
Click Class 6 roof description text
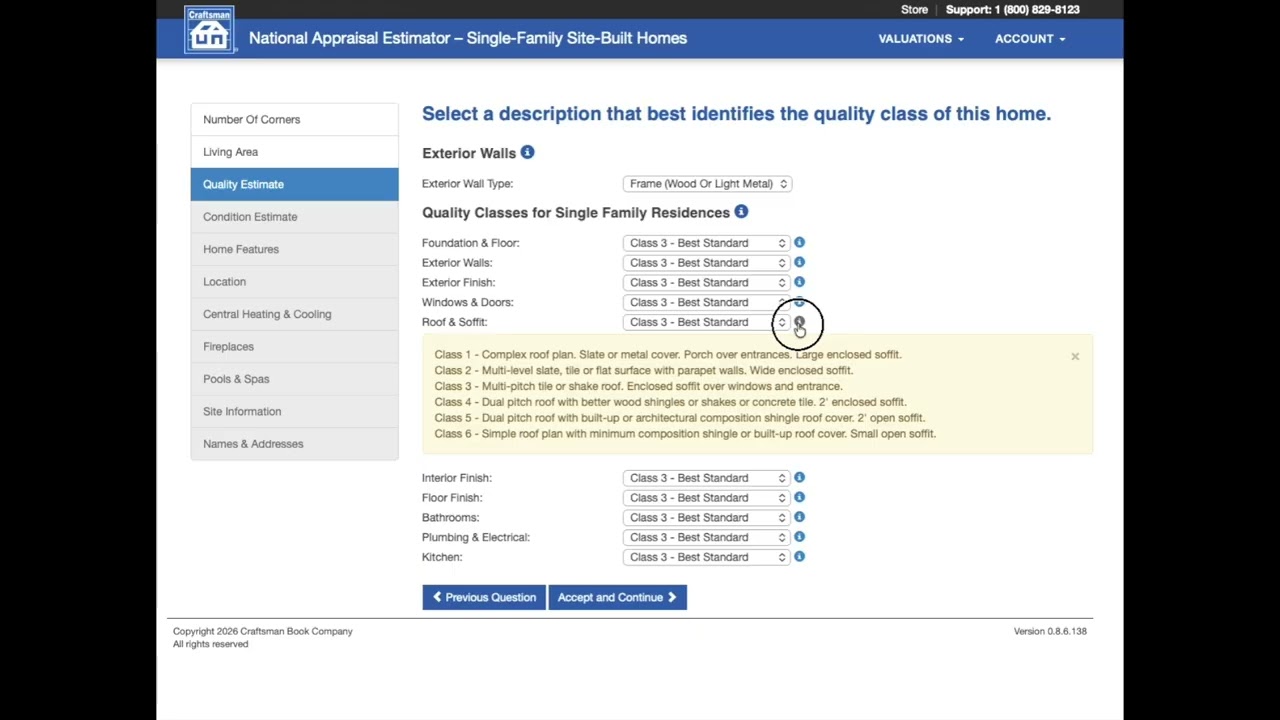coord(685,434)
